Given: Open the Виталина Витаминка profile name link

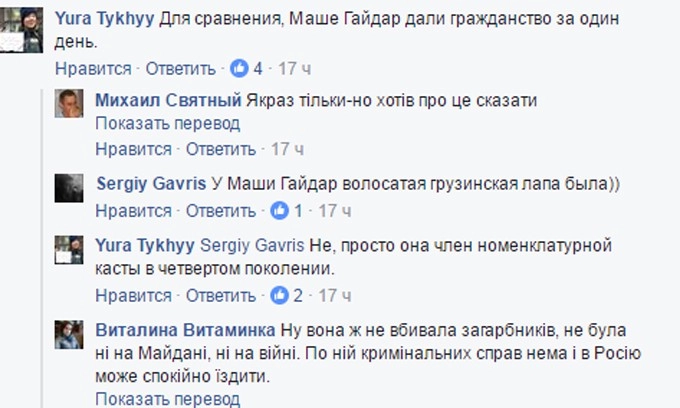Looking at the screenshot, I should pos(184,331).
